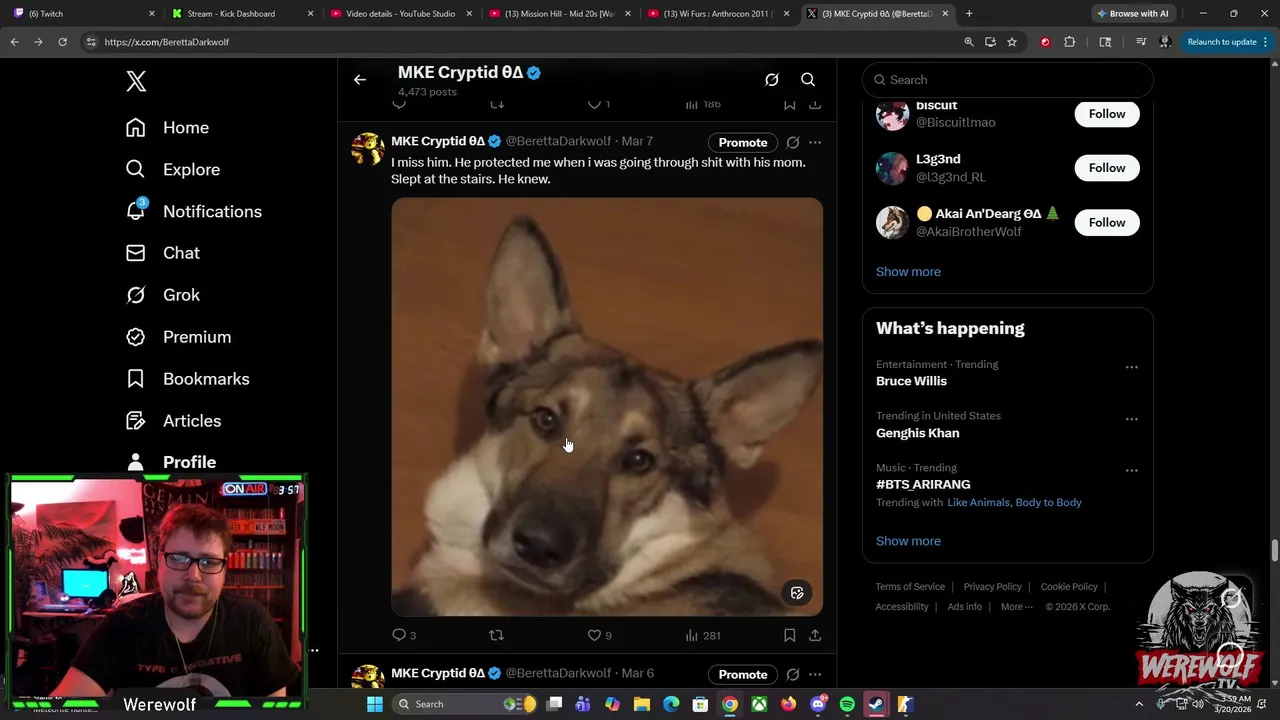Viewport: 1280px width, 720px height.
Task: Open Windows Start menu
Action: tap(375, 704)
